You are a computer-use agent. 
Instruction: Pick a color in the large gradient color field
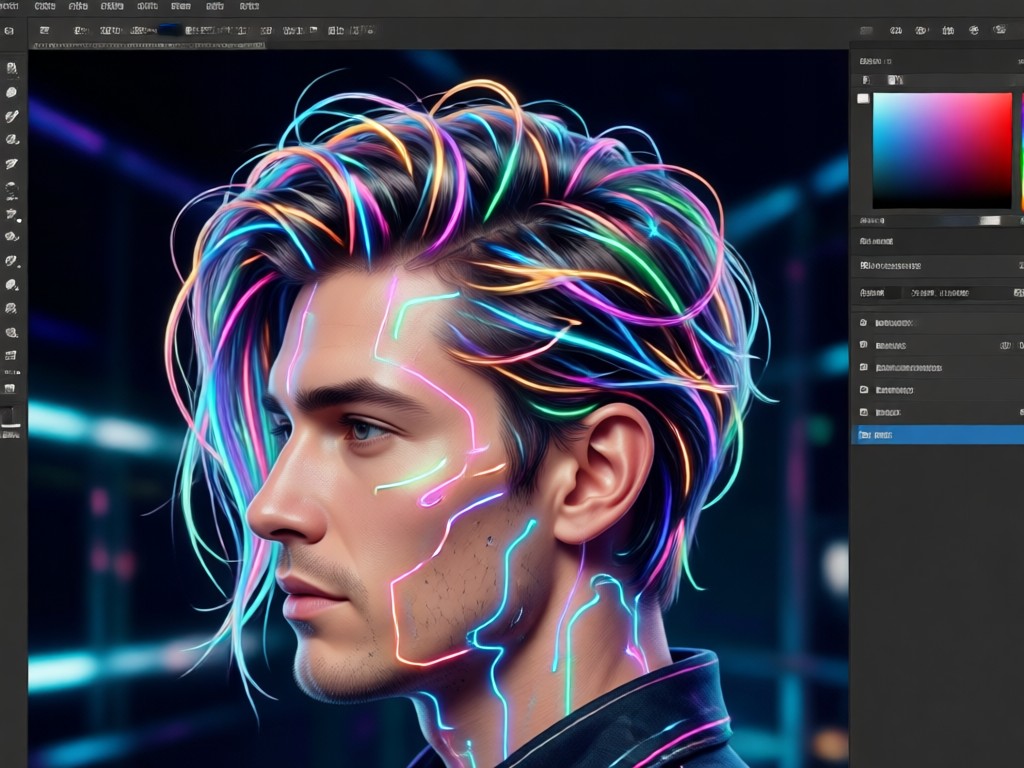(x=942, y=150)
